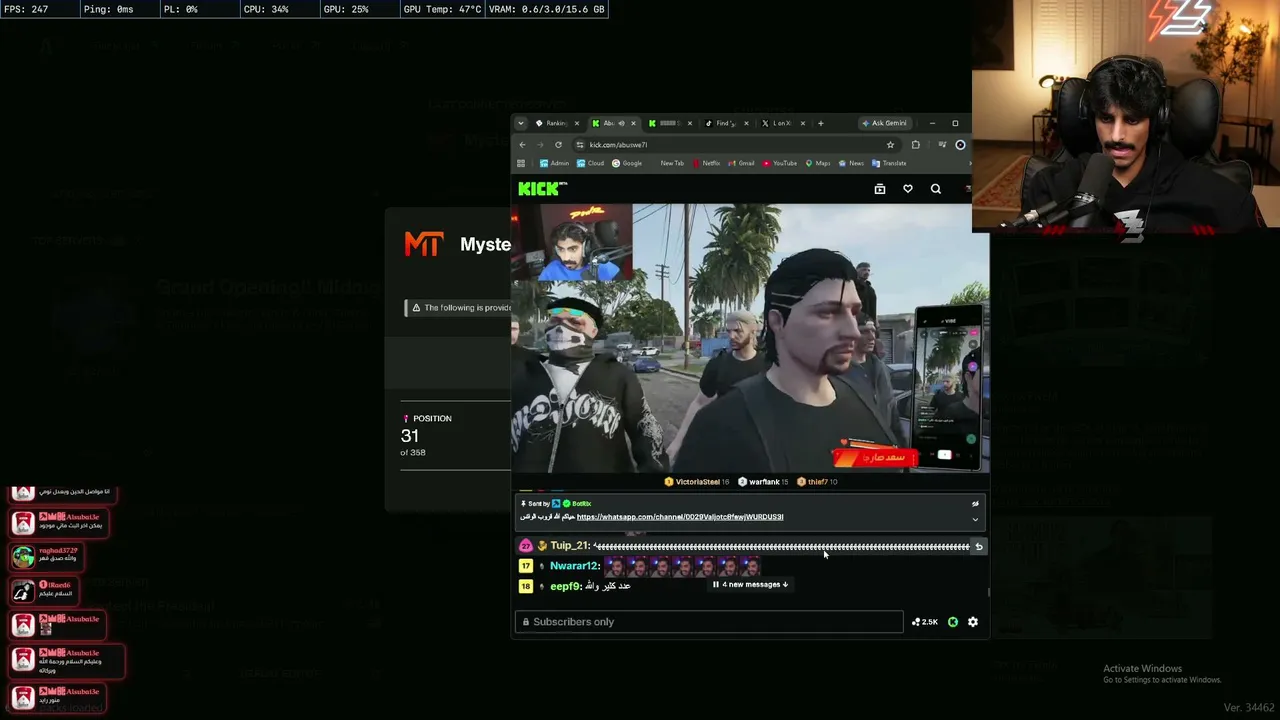Reload the Kick page

tap(558, 145)
